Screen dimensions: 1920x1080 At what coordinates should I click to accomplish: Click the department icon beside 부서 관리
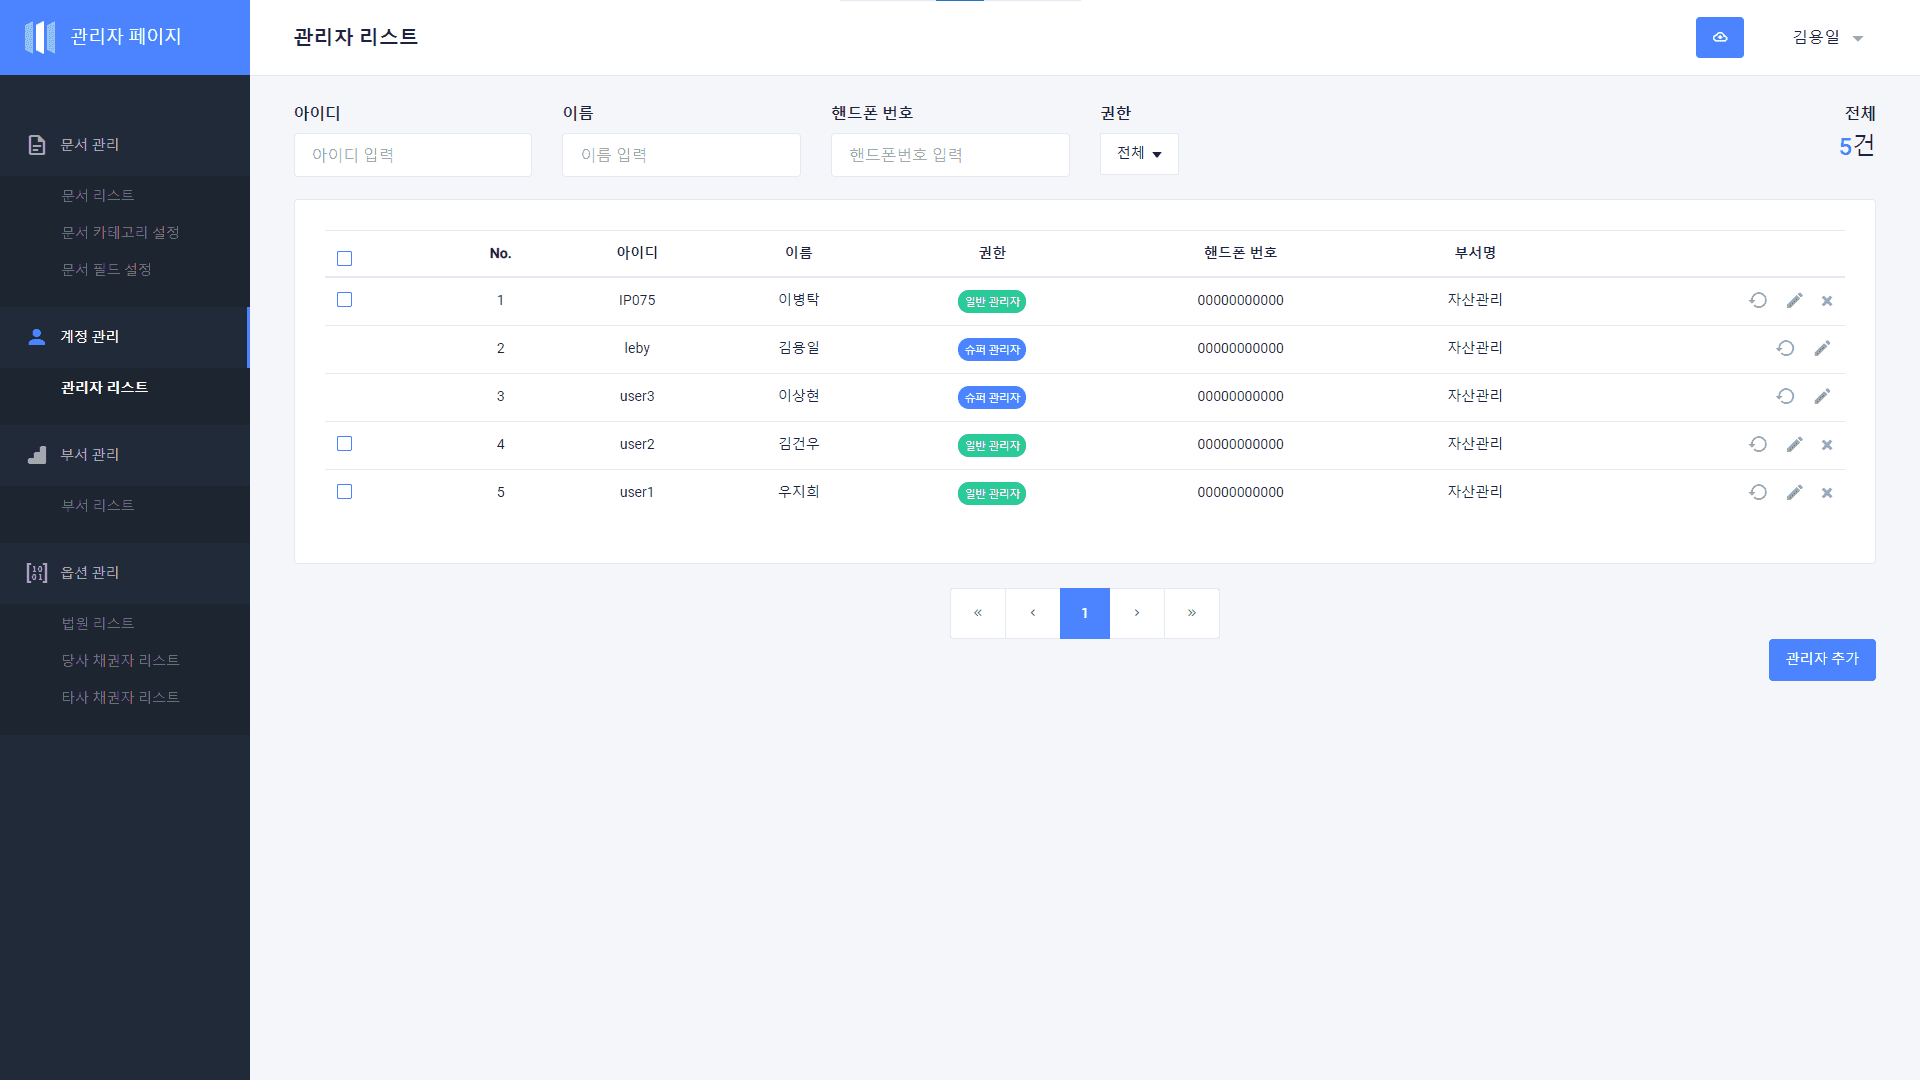(x=37, y=455)
